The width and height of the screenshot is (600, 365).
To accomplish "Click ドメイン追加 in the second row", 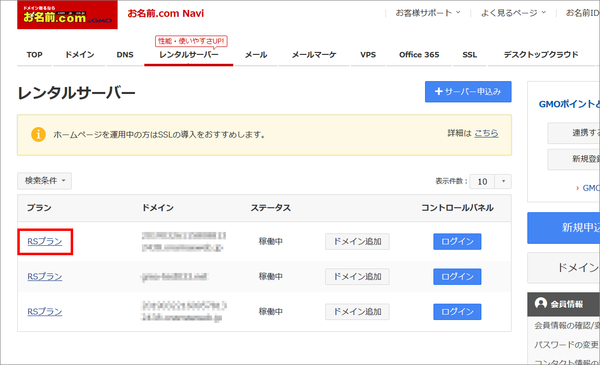I will pyautogui.click(x=357, y=277).
